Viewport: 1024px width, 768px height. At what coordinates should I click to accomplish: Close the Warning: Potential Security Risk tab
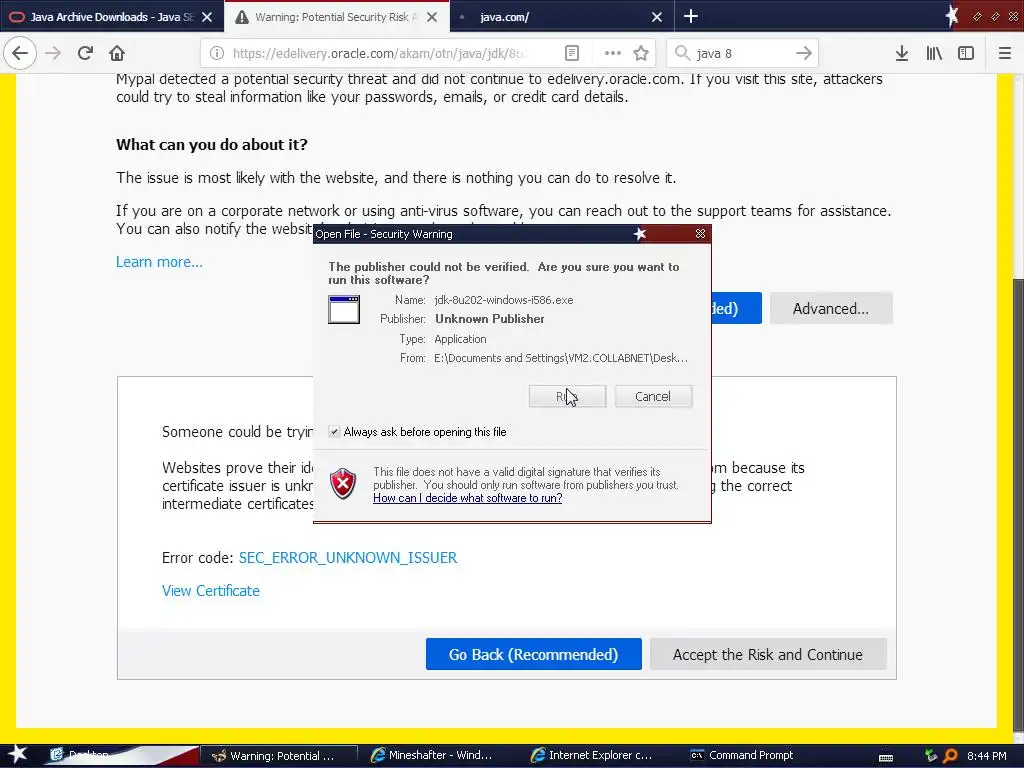(432, 17)
